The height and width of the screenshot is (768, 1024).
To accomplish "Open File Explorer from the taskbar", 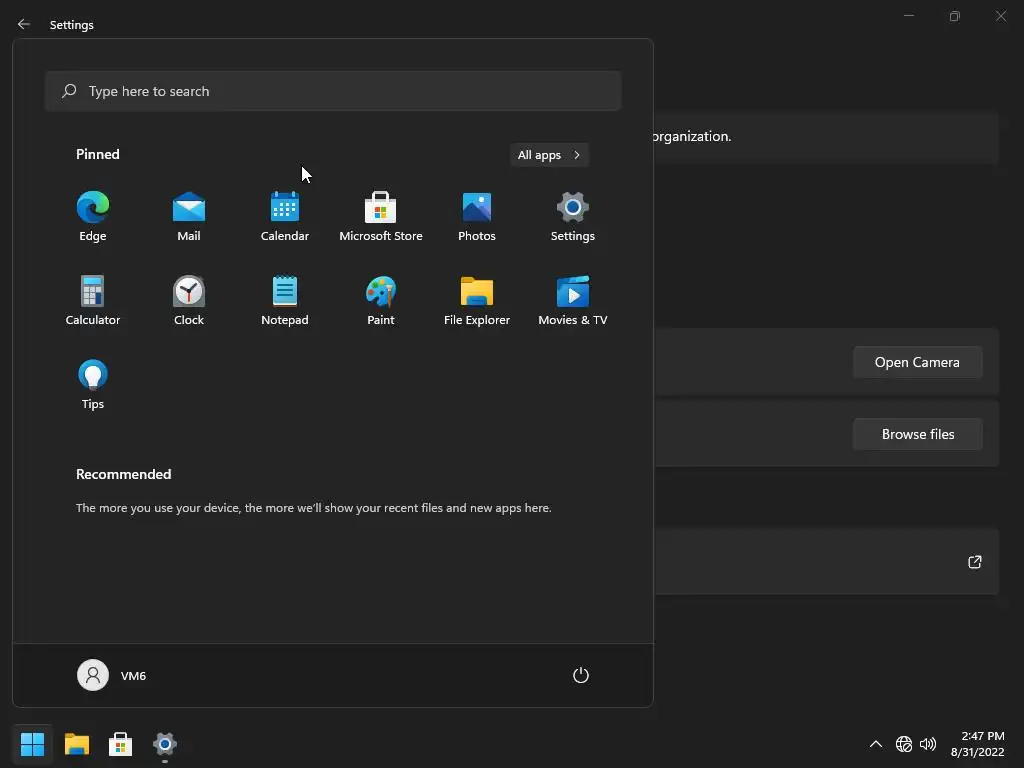I will click(76, 744).
